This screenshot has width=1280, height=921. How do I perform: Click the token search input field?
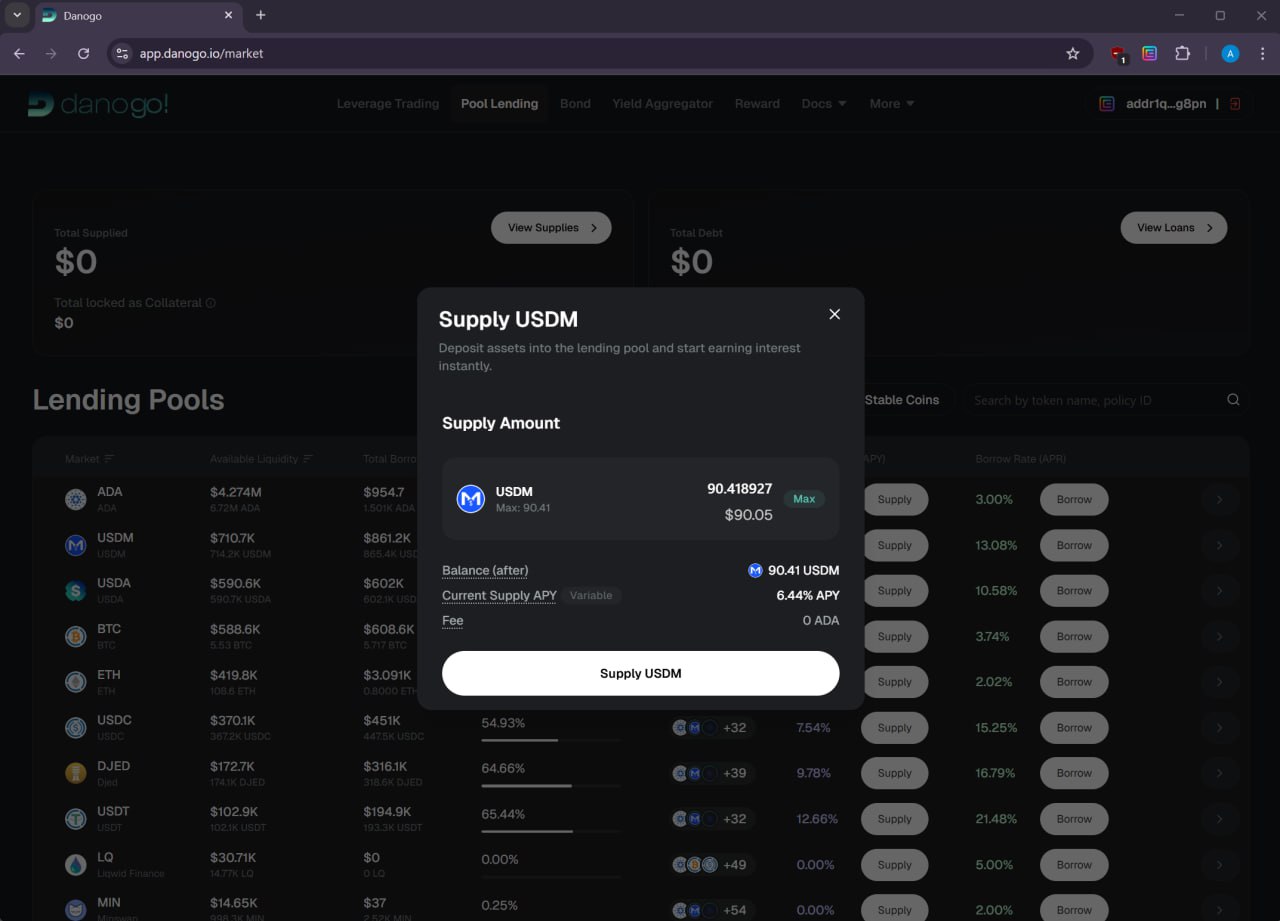(x=1095, y=400)
